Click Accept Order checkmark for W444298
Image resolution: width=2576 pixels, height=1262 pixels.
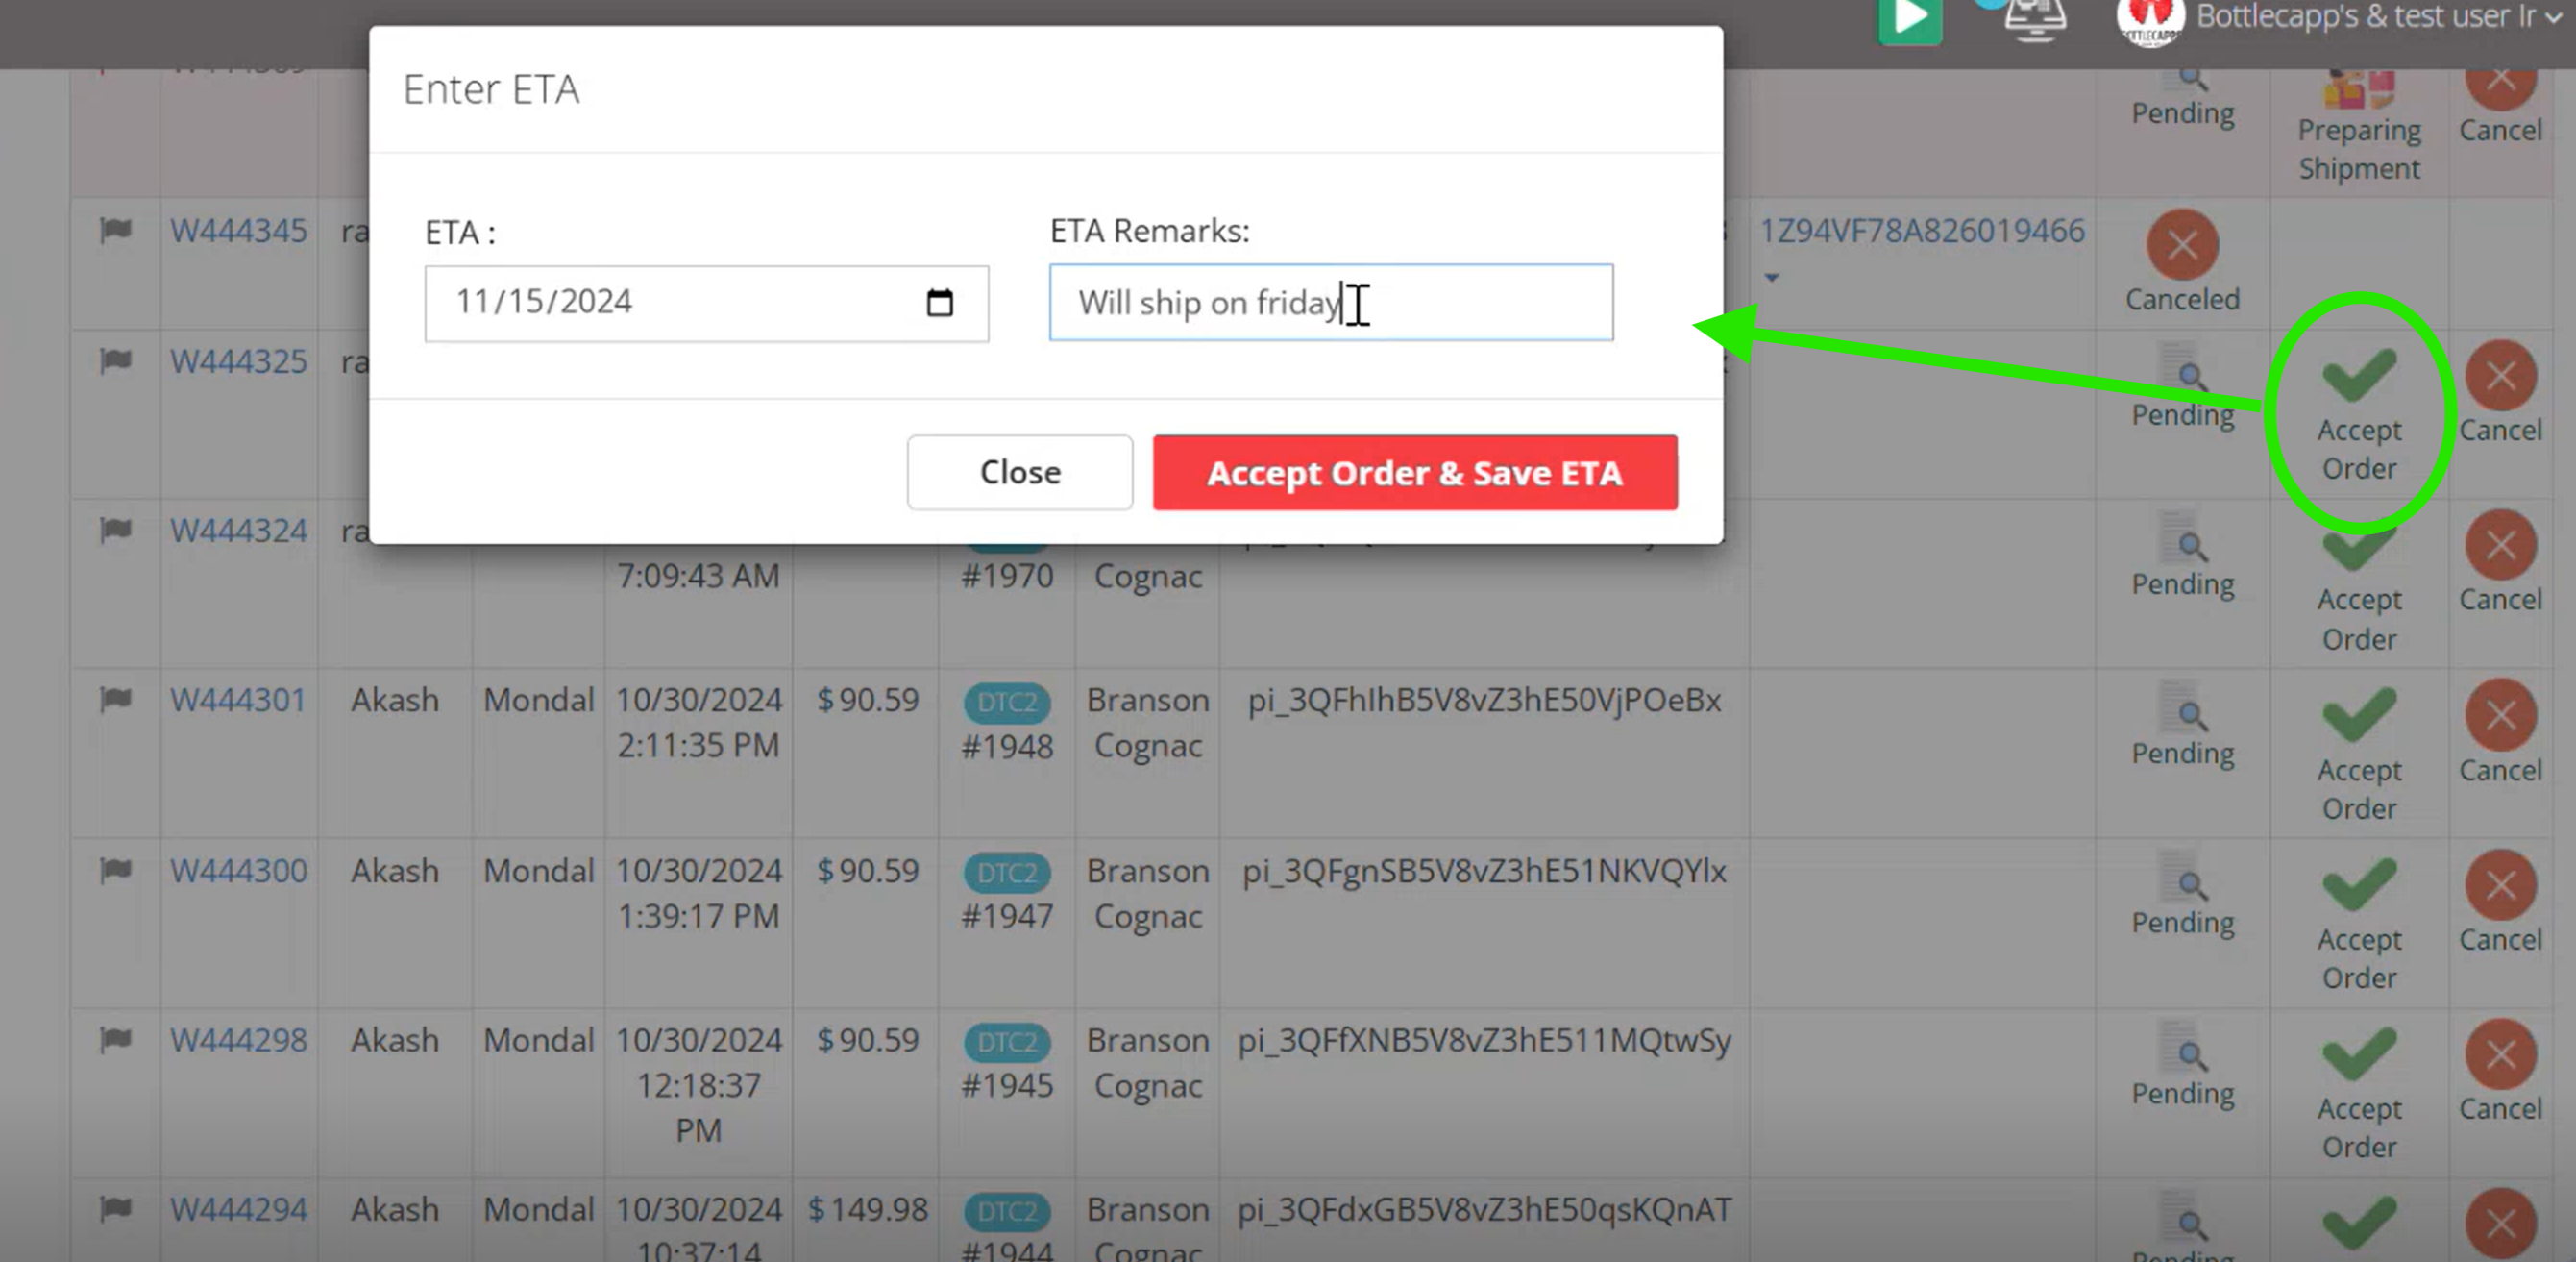[2359, 1055]
